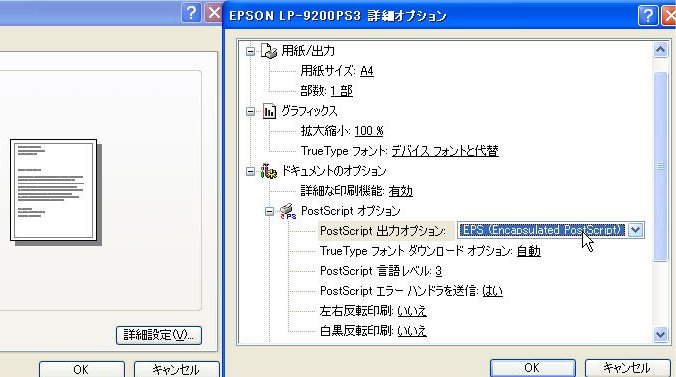The height and width of the screenshot is (377, 676).
Task: Click the 拡大縮小 value 100 %
Action: 369,131
